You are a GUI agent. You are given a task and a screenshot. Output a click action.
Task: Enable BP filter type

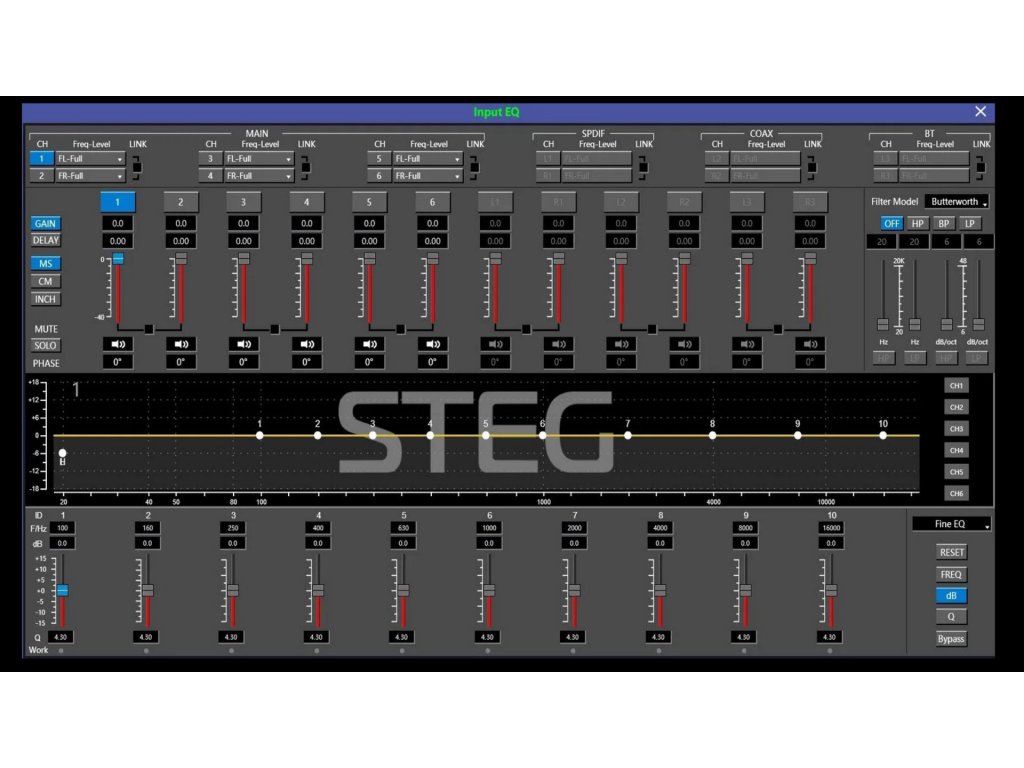coord(943,223)
